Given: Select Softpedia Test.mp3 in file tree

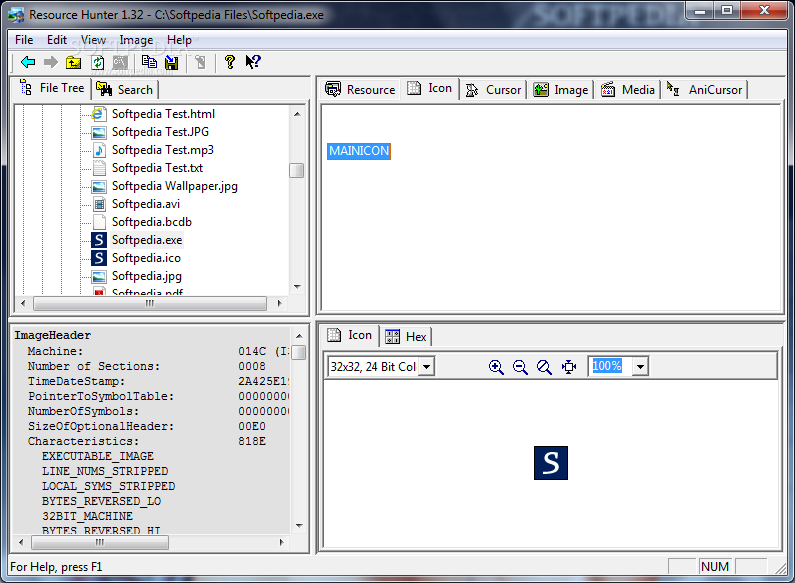Looking at the screenshot, I should pyautogui.click(x=162, y=150).
